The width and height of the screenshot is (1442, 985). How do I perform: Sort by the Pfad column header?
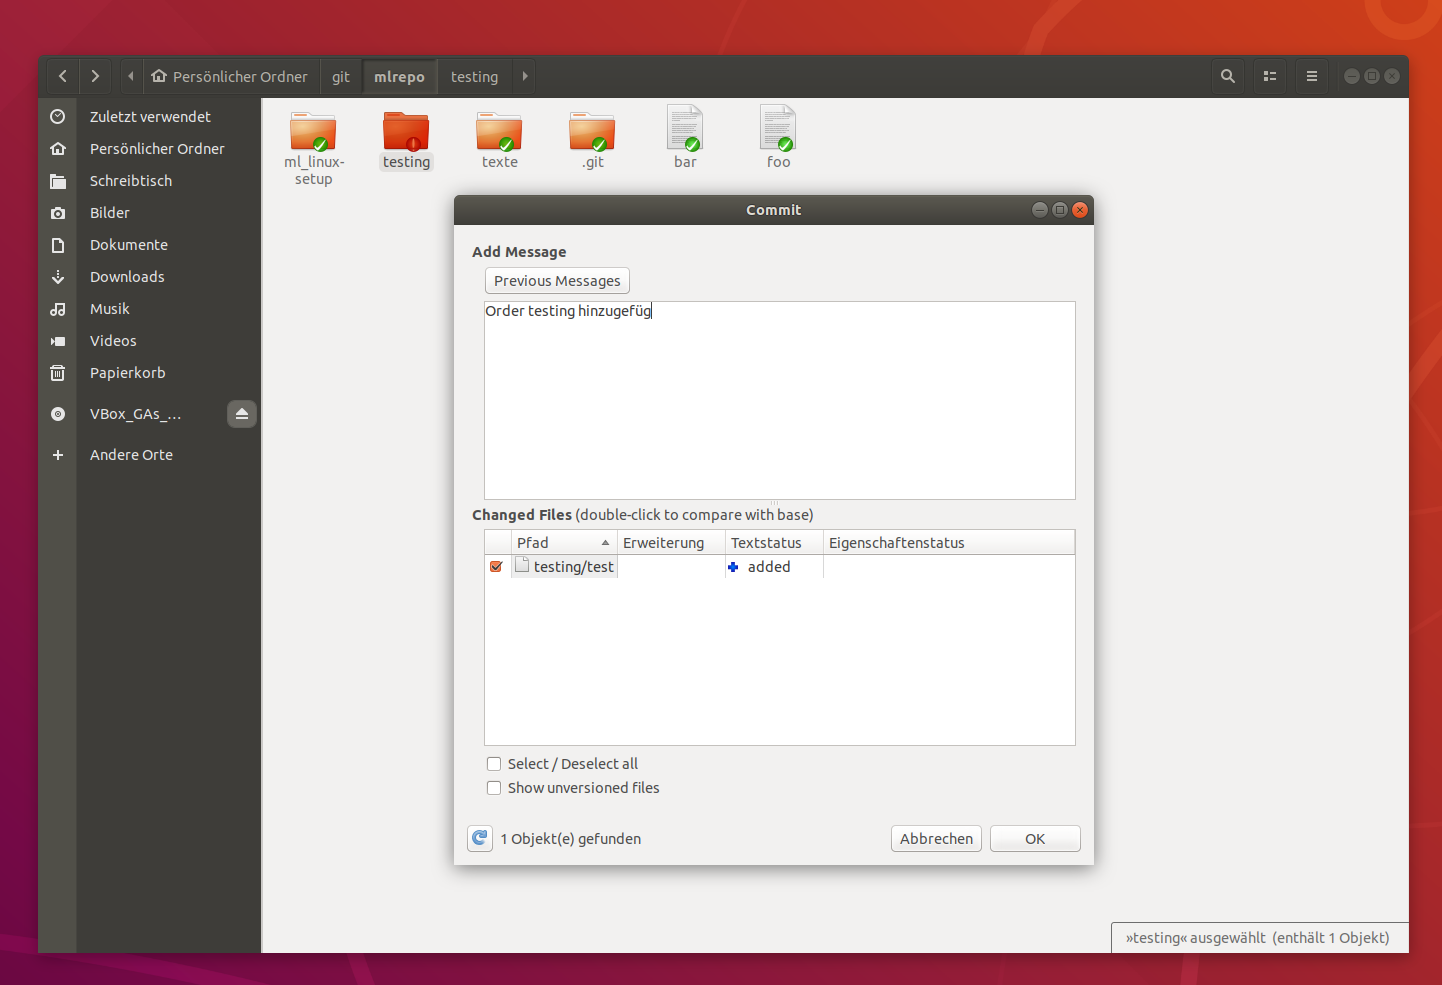point(562,543)
